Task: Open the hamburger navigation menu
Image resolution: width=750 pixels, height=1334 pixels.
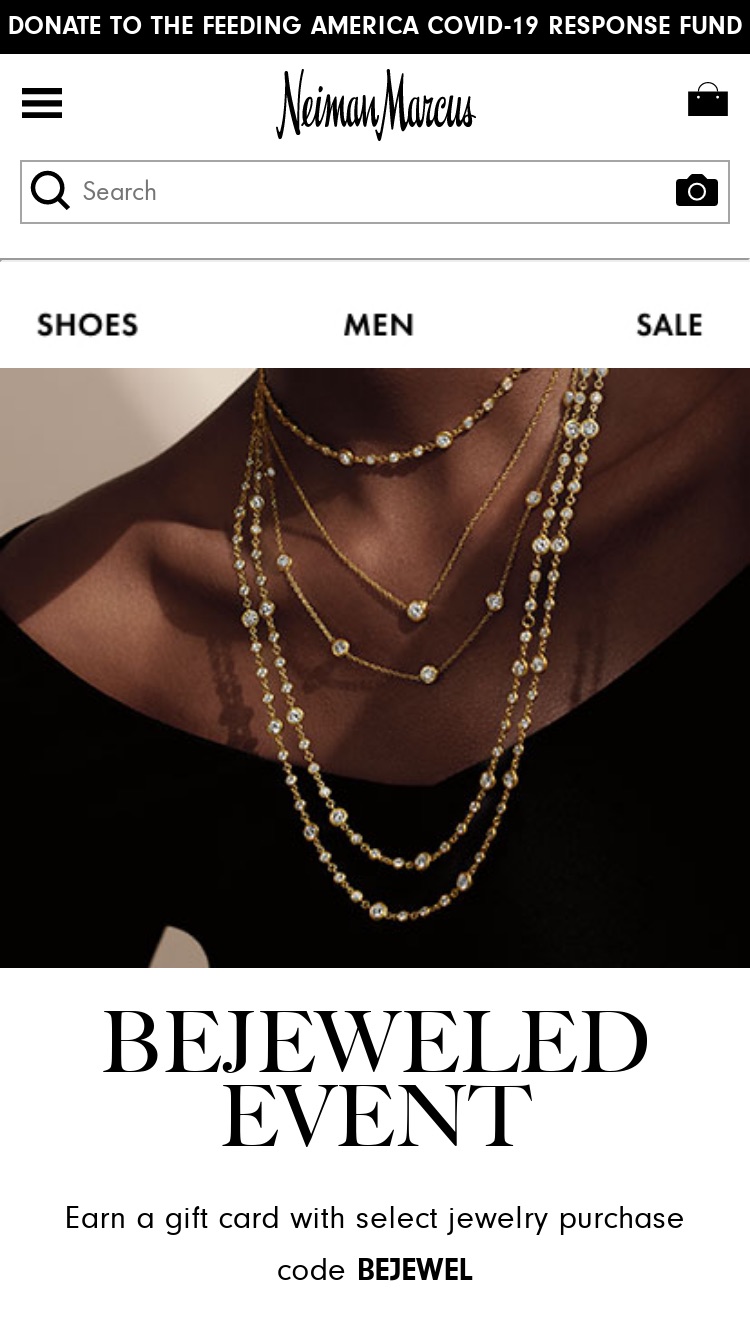Action: tap(42, 103)
